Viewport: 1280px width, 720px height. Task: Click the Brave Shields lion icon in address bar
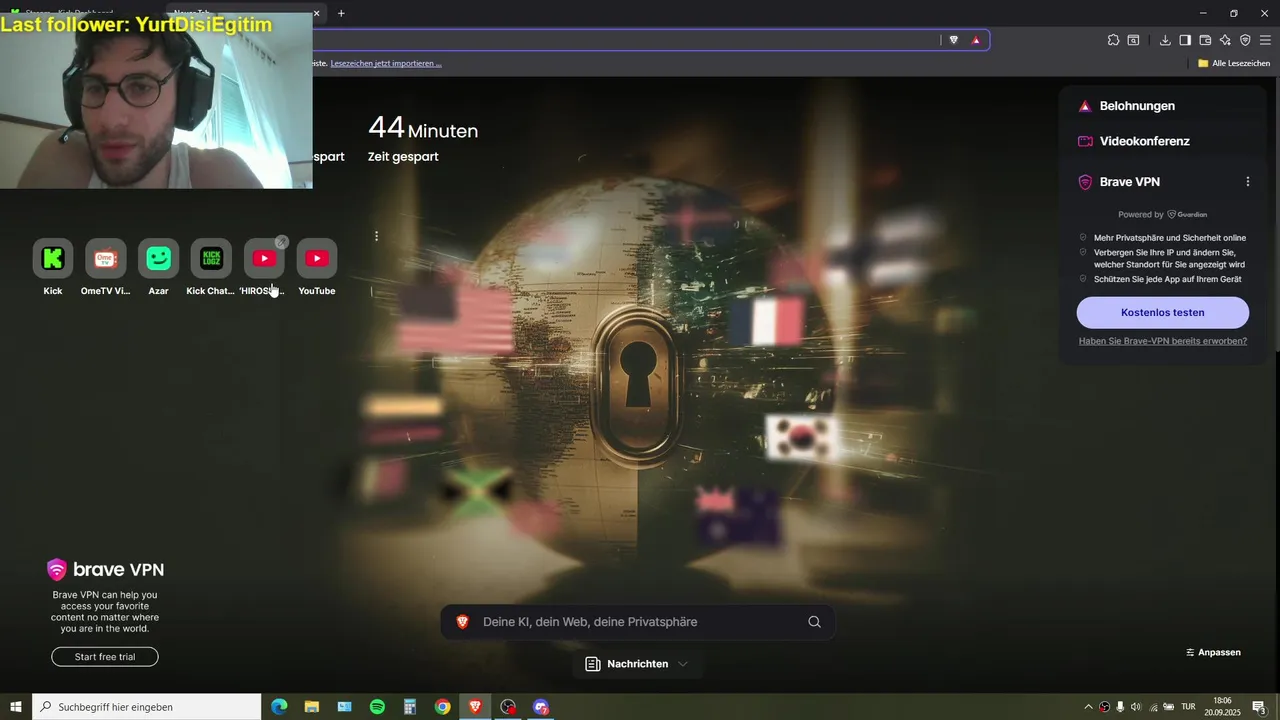[953, 40]
